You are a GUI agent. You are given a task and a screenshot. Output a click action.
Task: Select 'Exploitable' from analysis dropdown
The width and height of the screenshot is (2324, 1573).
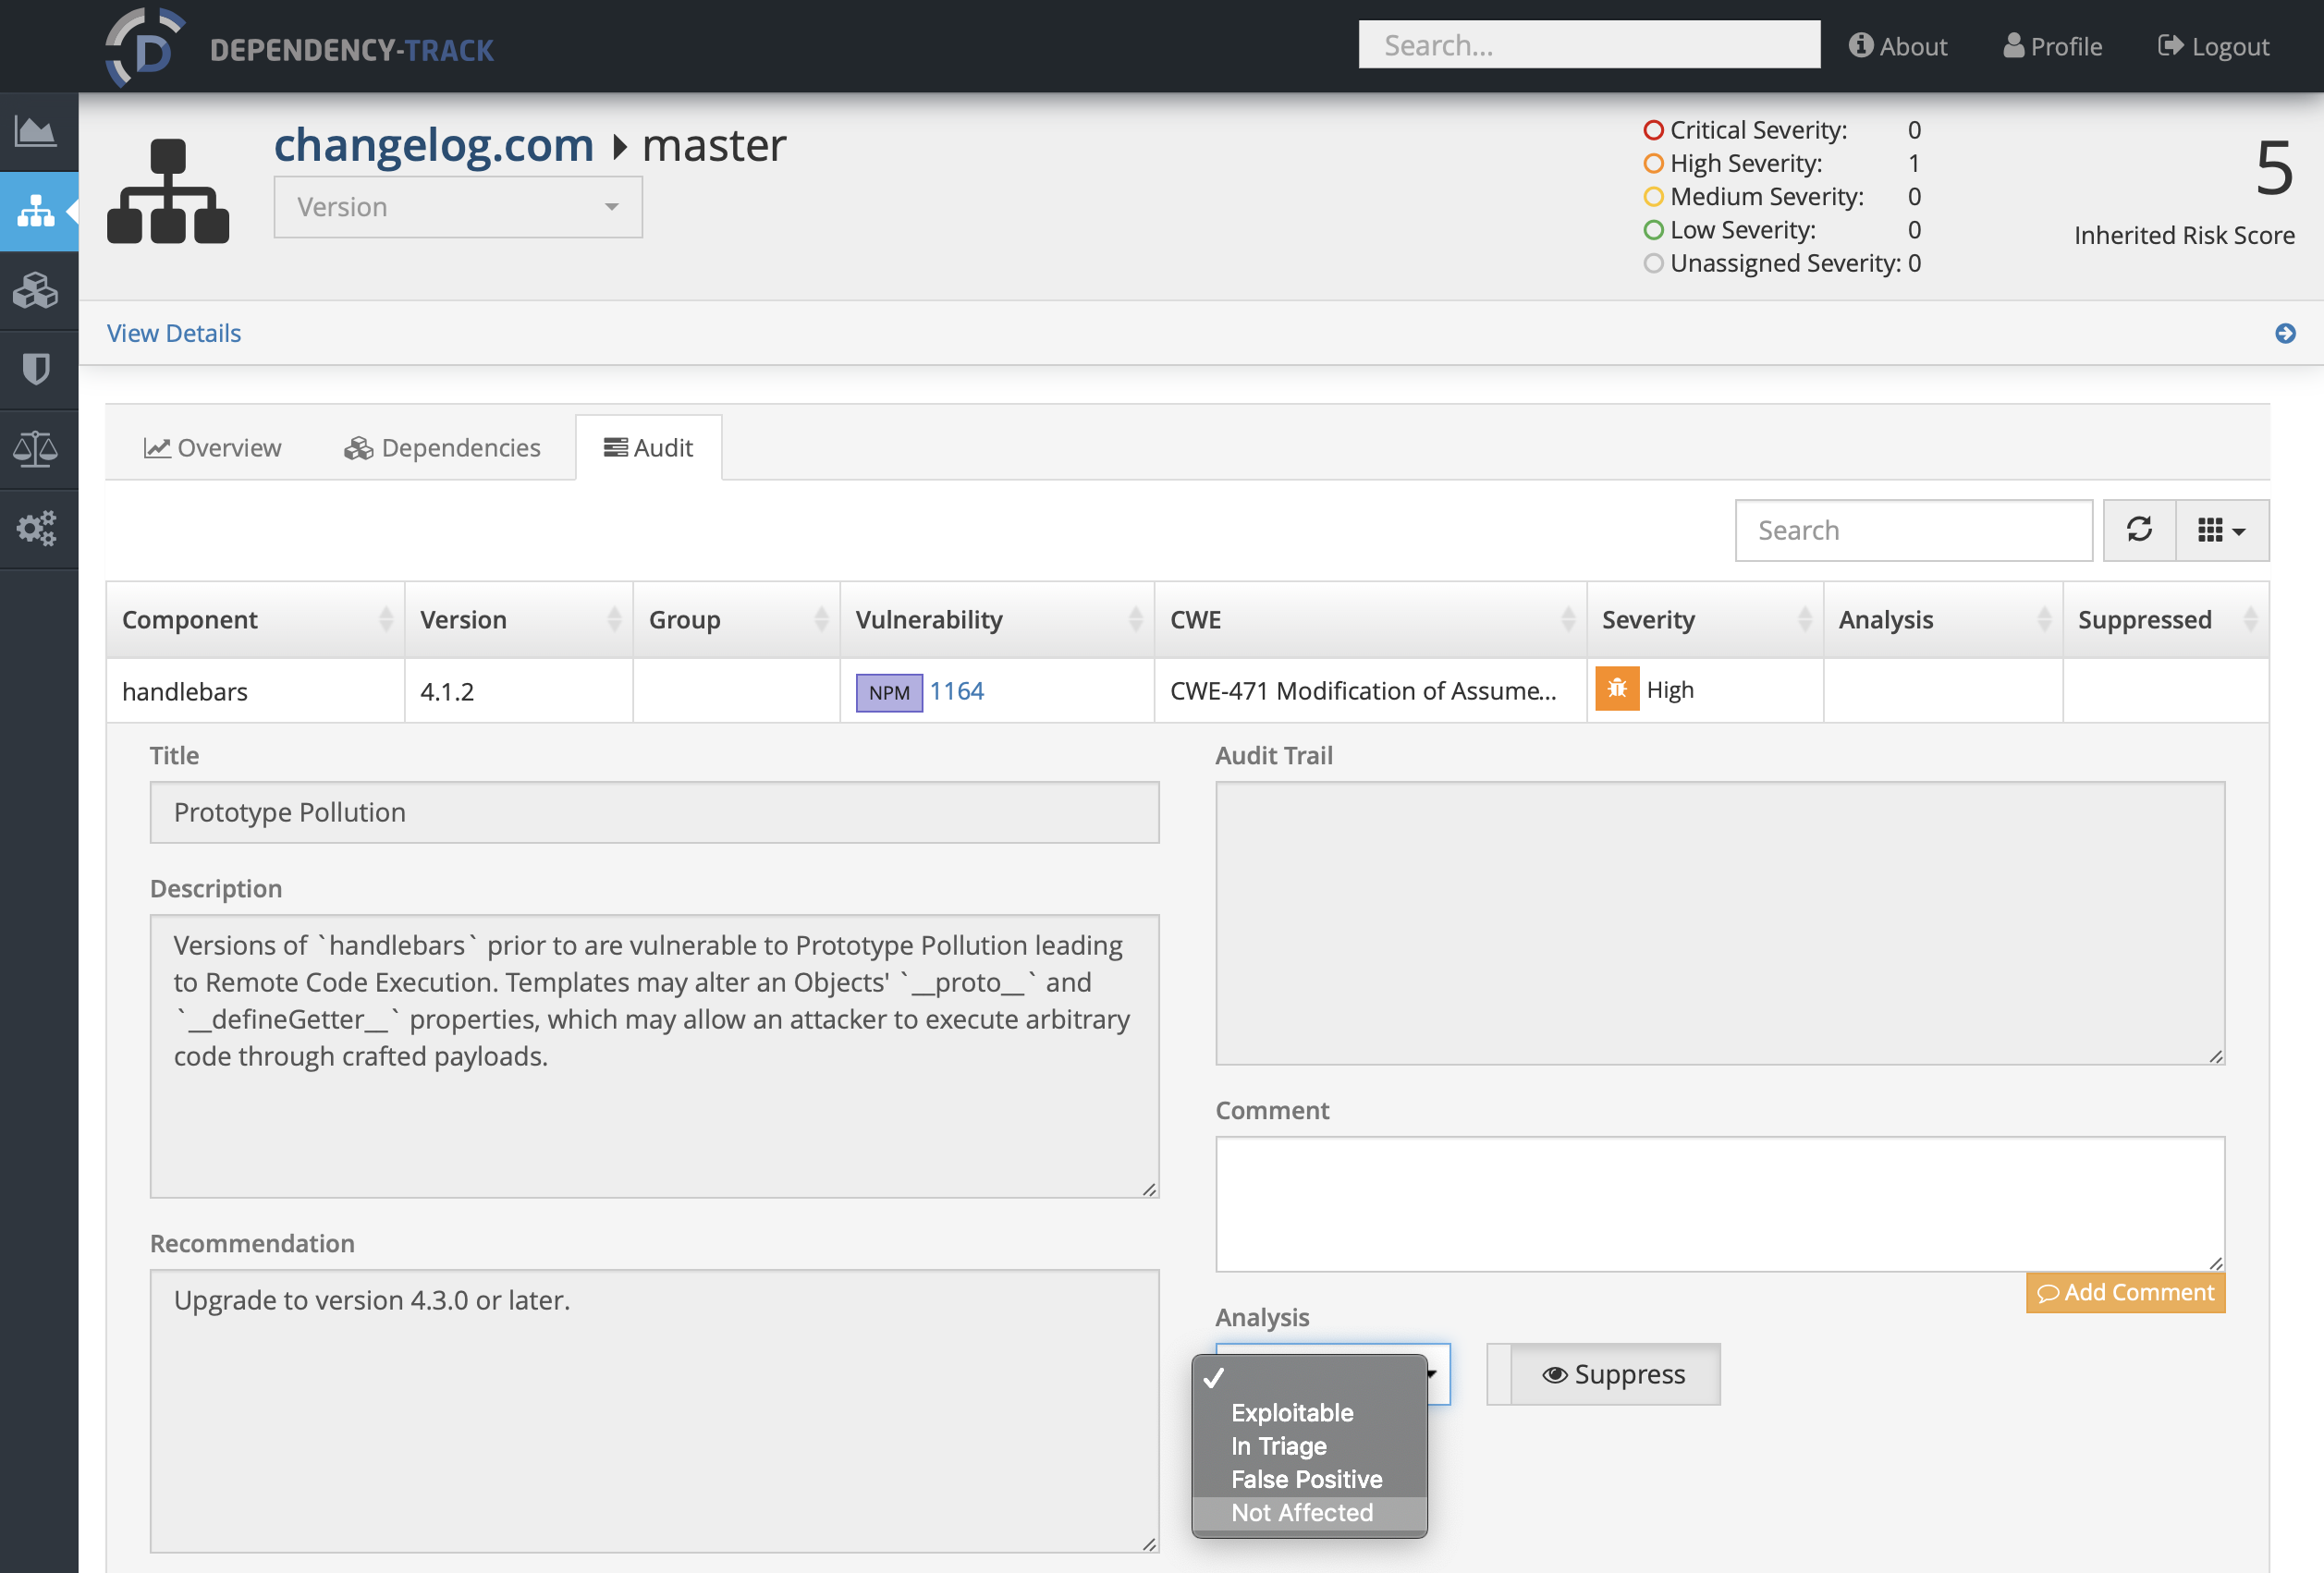click(1290, 1411)
